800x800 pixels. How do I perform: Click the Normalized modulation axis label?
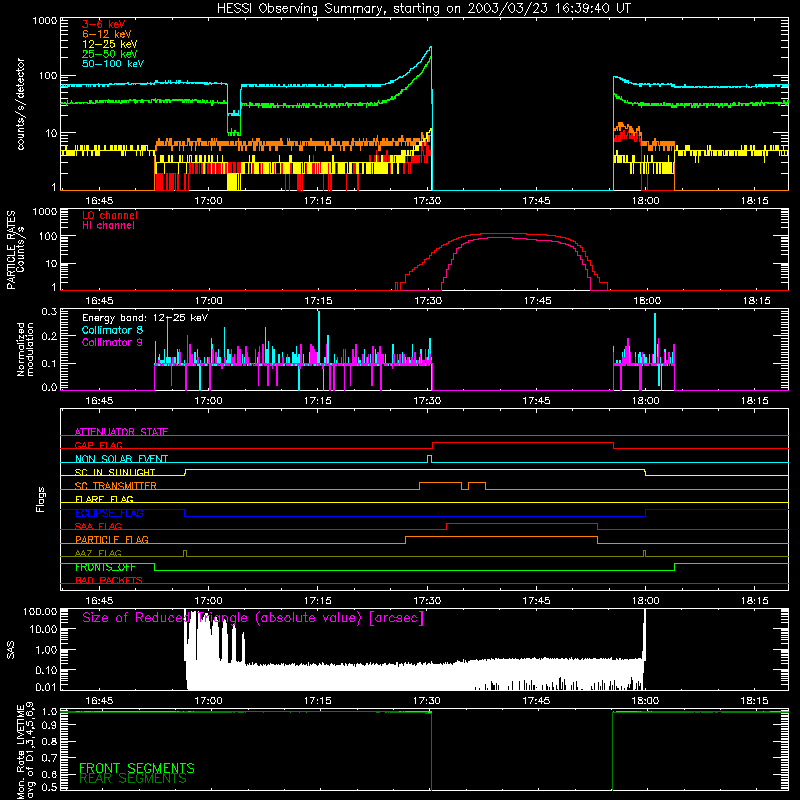pyautogui.click(x=25, y=349)
